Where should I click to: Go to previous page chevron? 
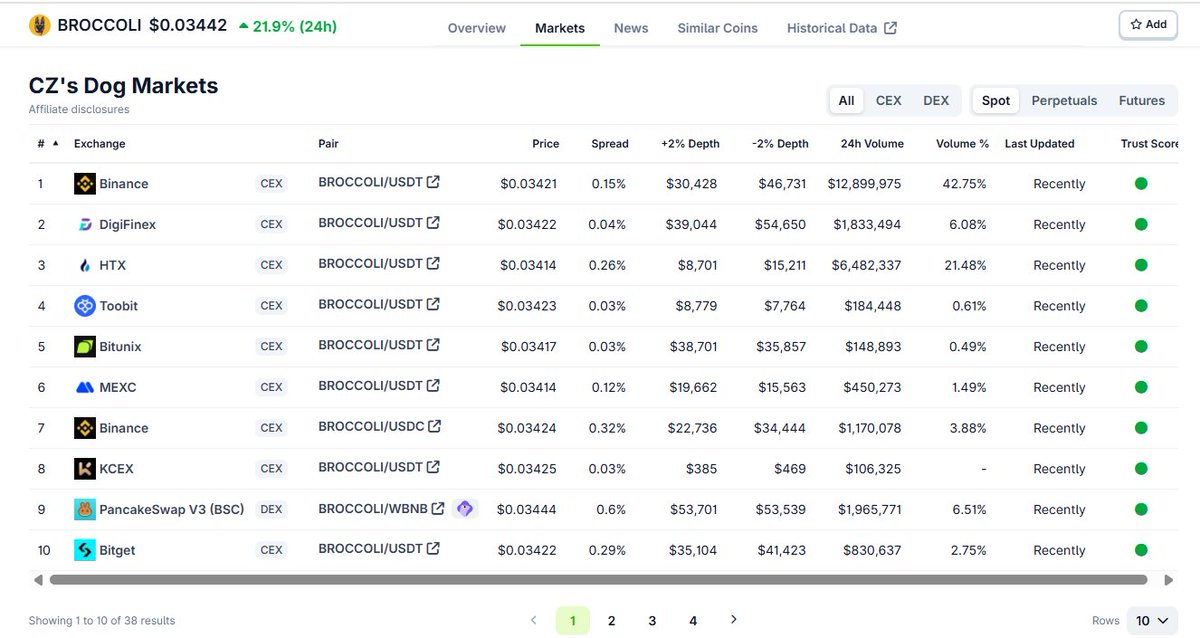pos(533,620)
